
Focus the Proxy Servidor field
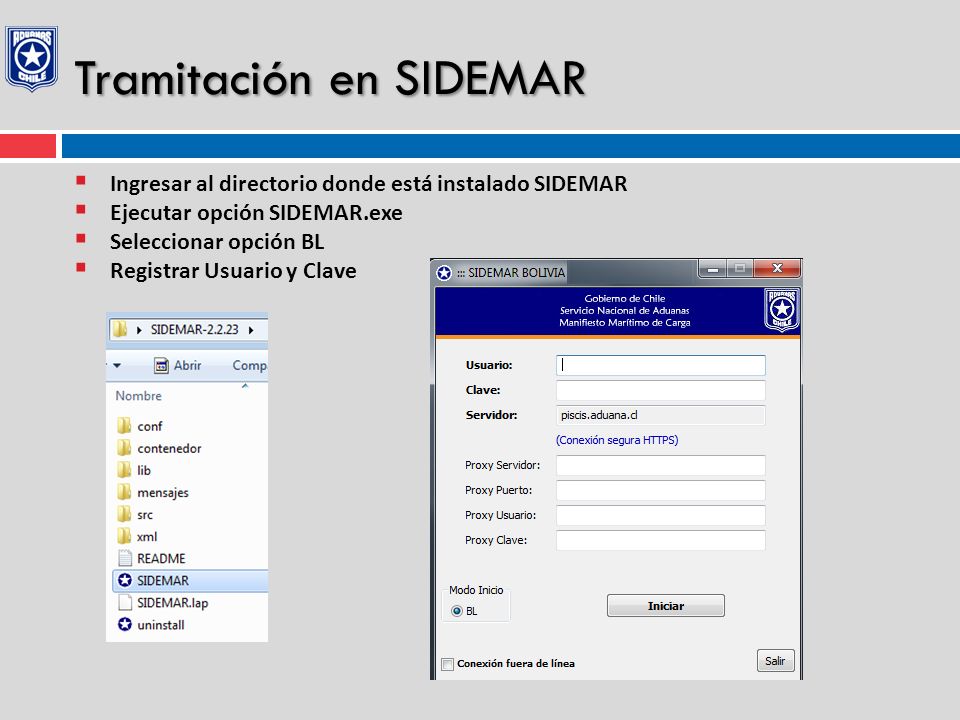(x=661, y=465)
